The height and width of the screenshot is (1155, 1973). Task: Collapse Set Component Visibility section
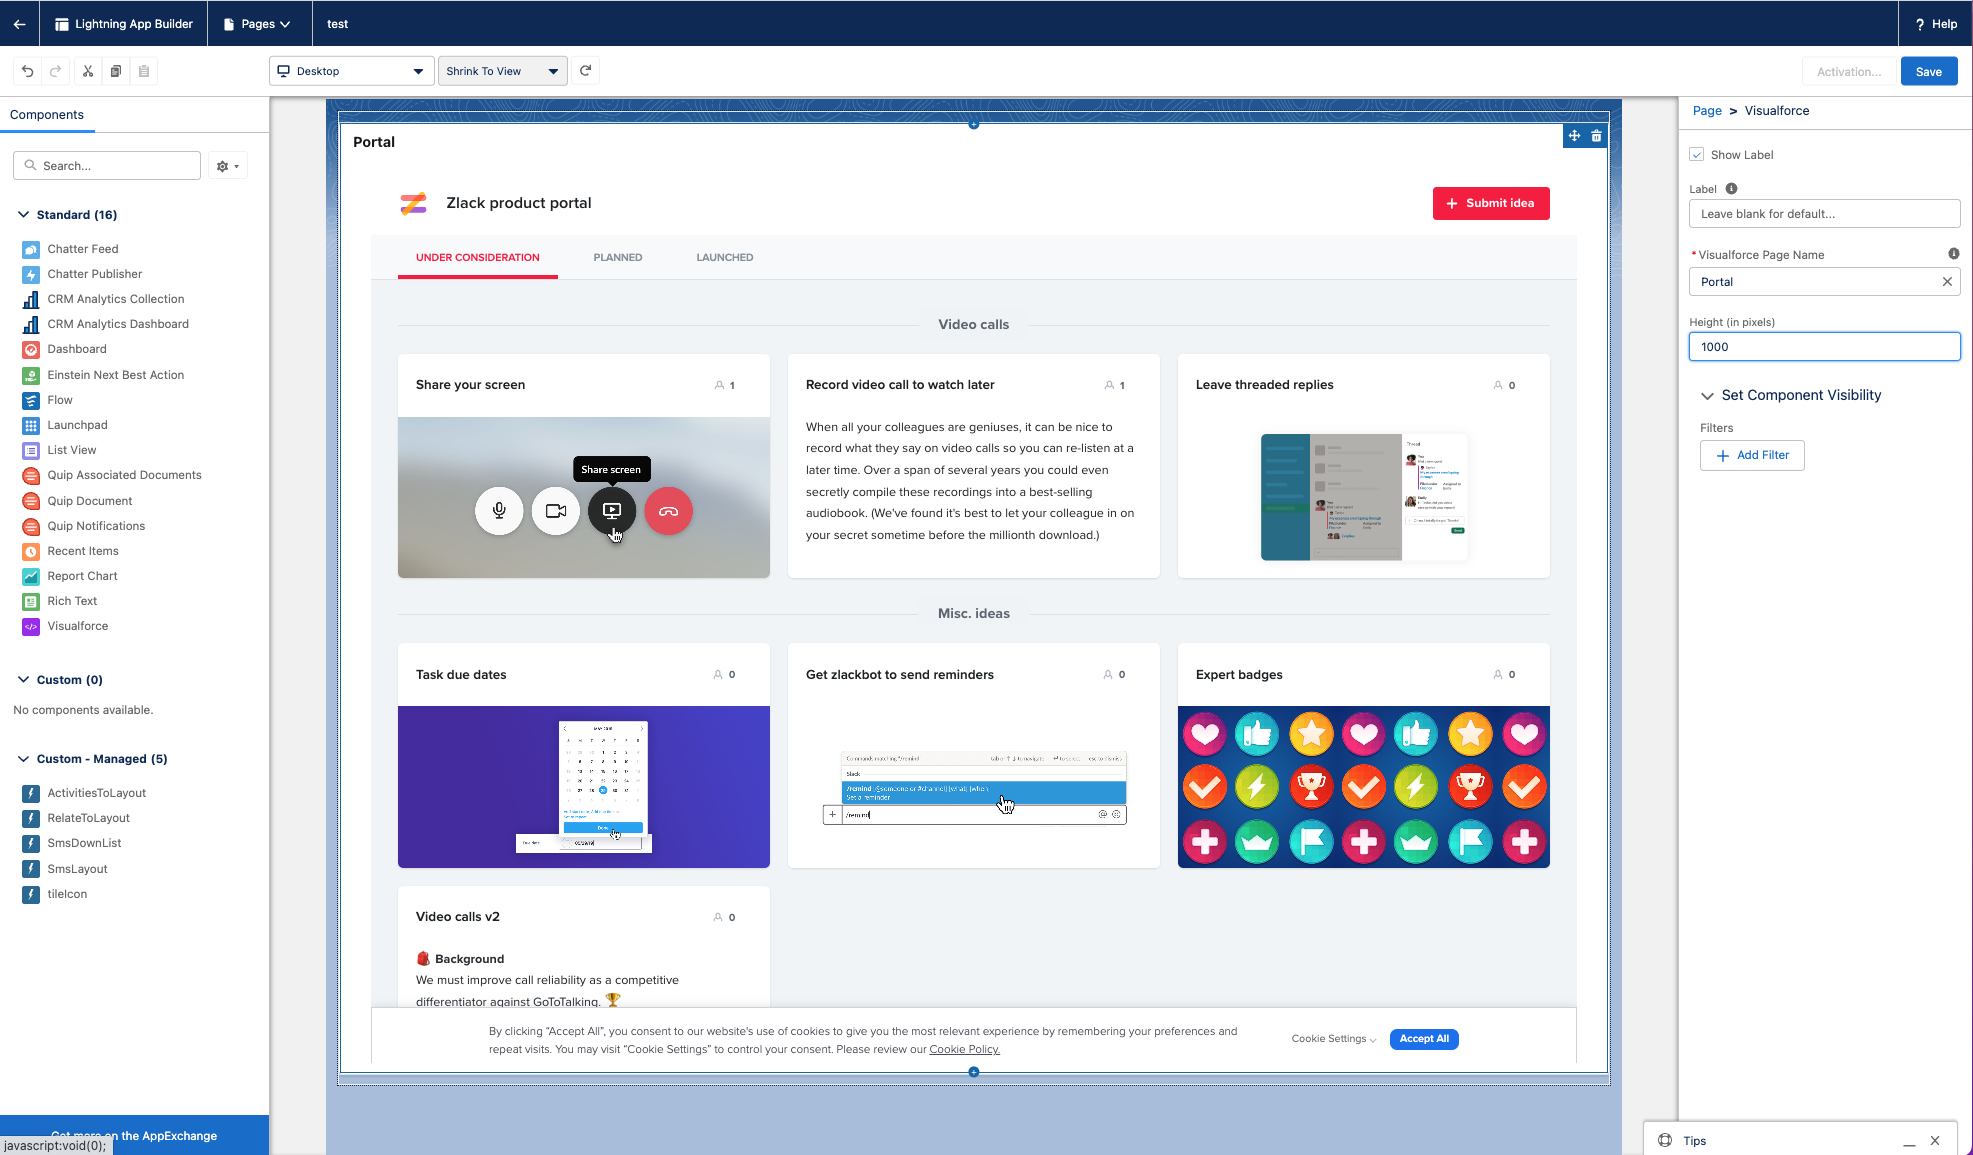pyautogui.click(x=1708, y=396)
